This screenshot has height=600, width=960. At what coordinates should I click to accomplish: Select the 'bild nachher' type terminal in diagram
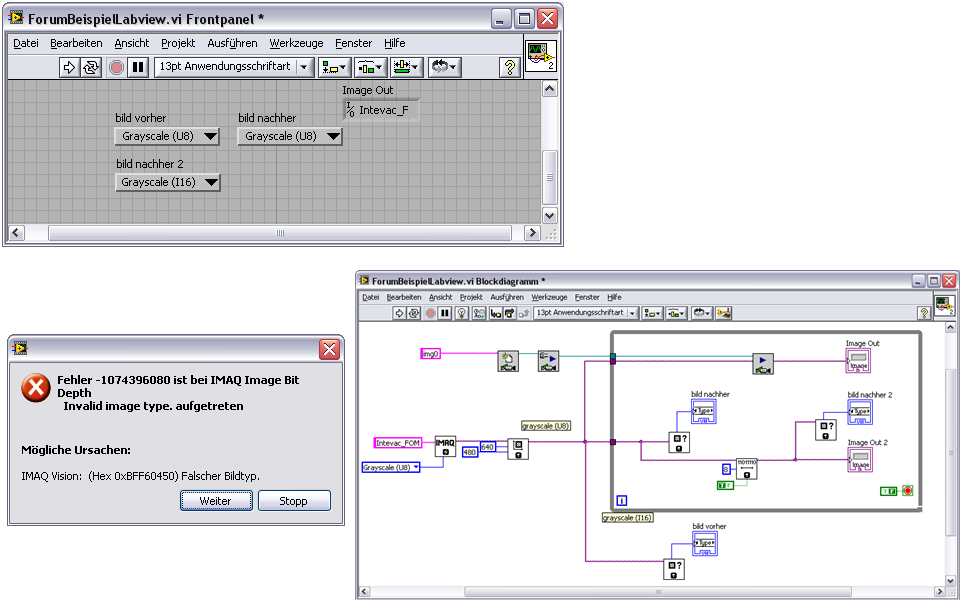click(703, 411)
